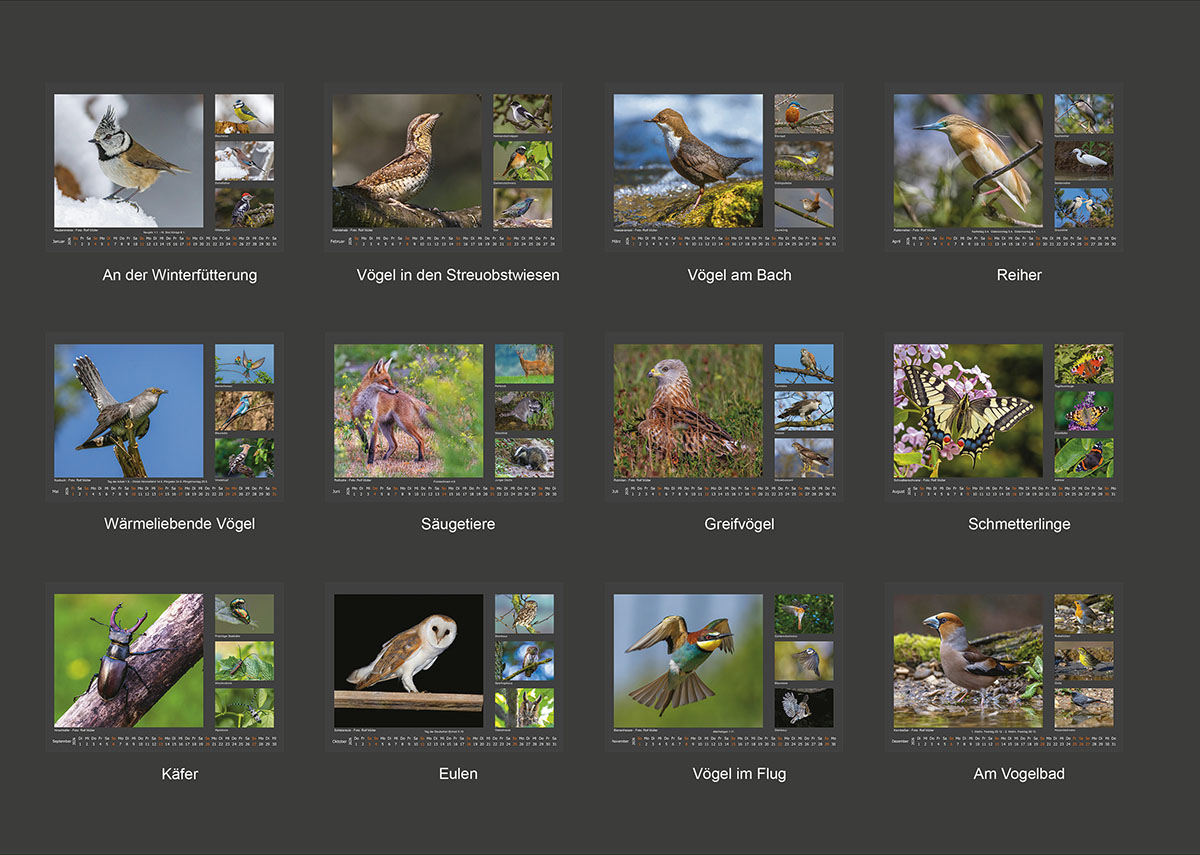
Task: Open the stag beetle photo
Action: [x=128, y=660]
